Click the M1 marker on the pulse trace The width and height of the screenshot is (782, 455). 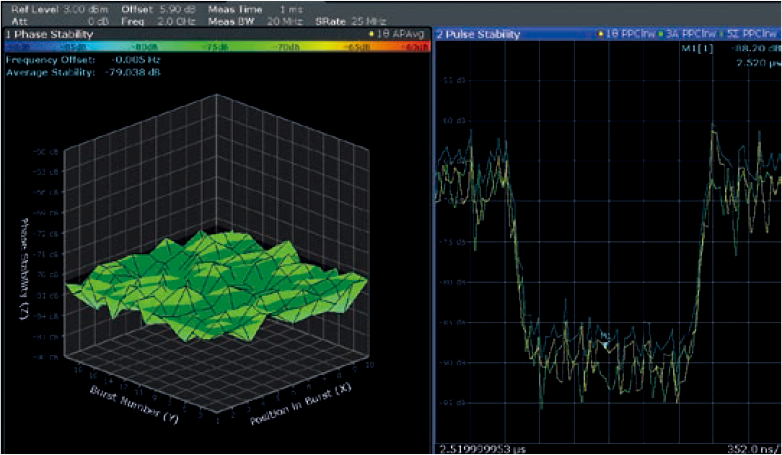click(x=604, y=343)
